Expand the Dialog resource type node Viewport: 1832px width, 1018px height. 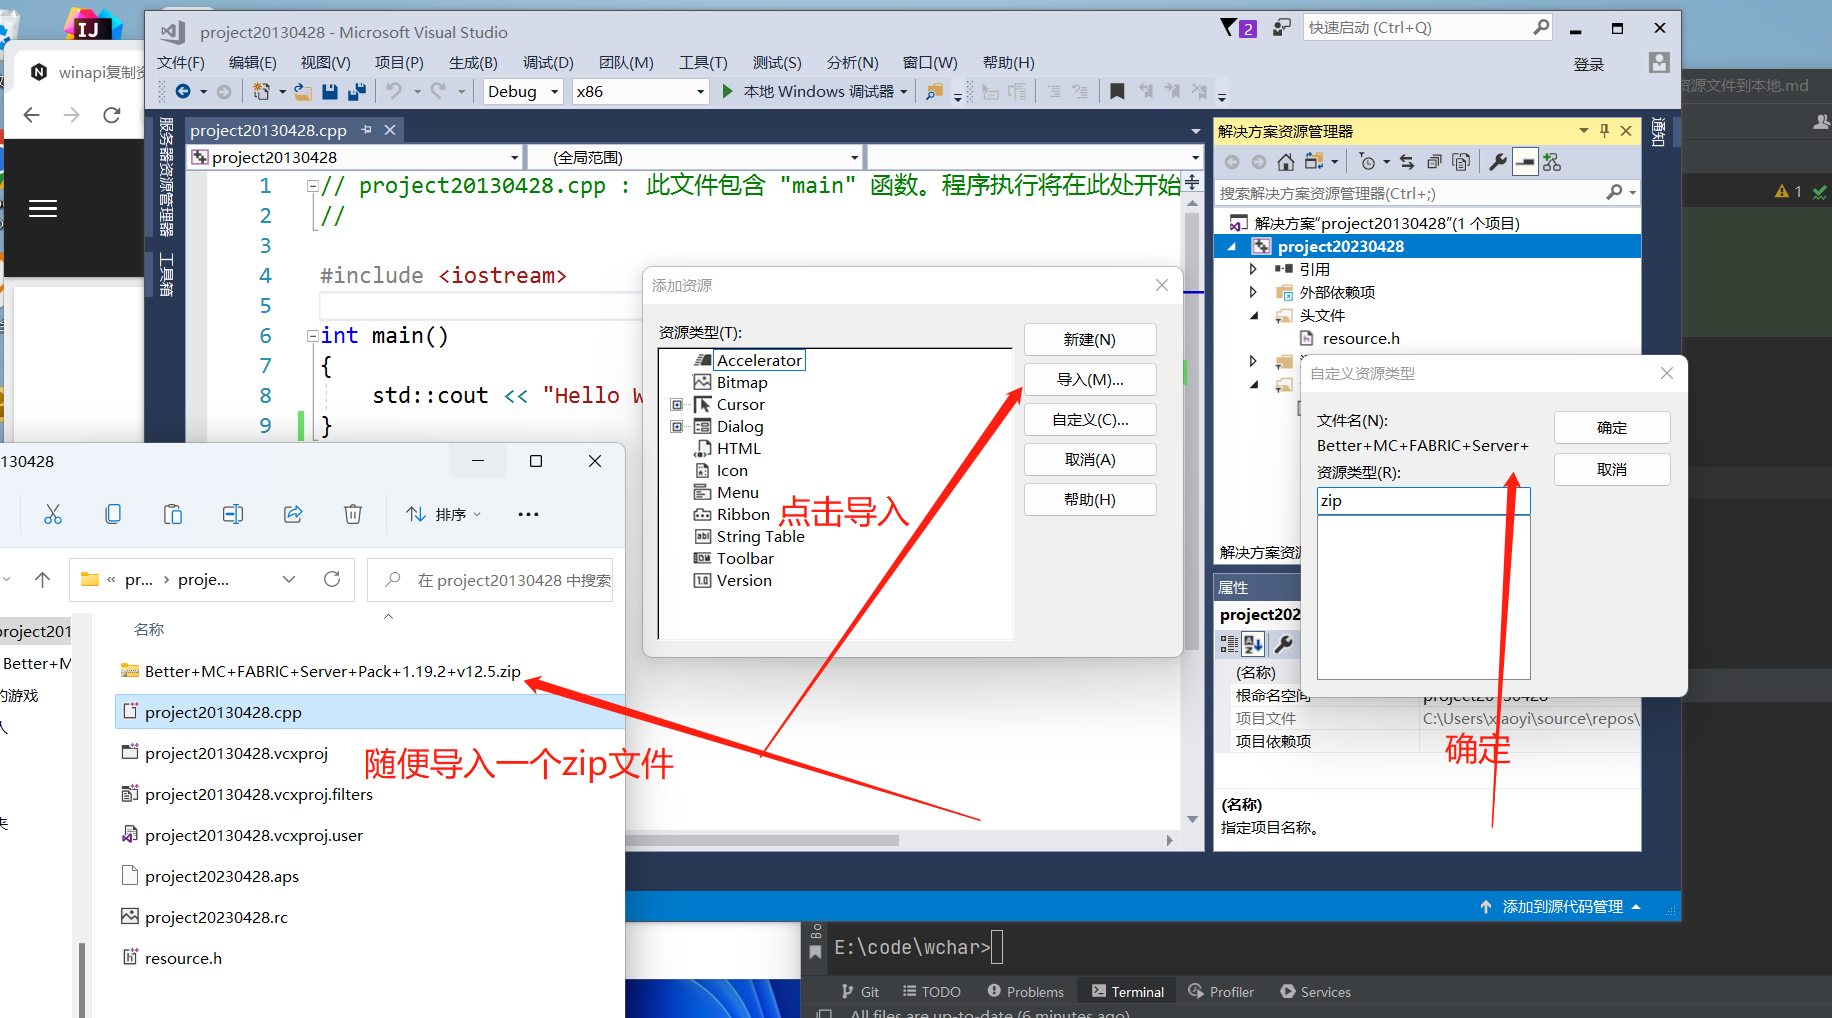677,427
